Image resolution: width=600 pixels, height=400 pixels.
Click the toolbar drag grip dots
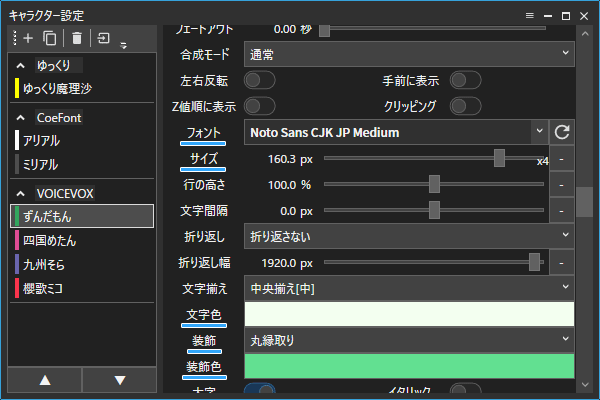pyautogui.click(x=15, y=38)
